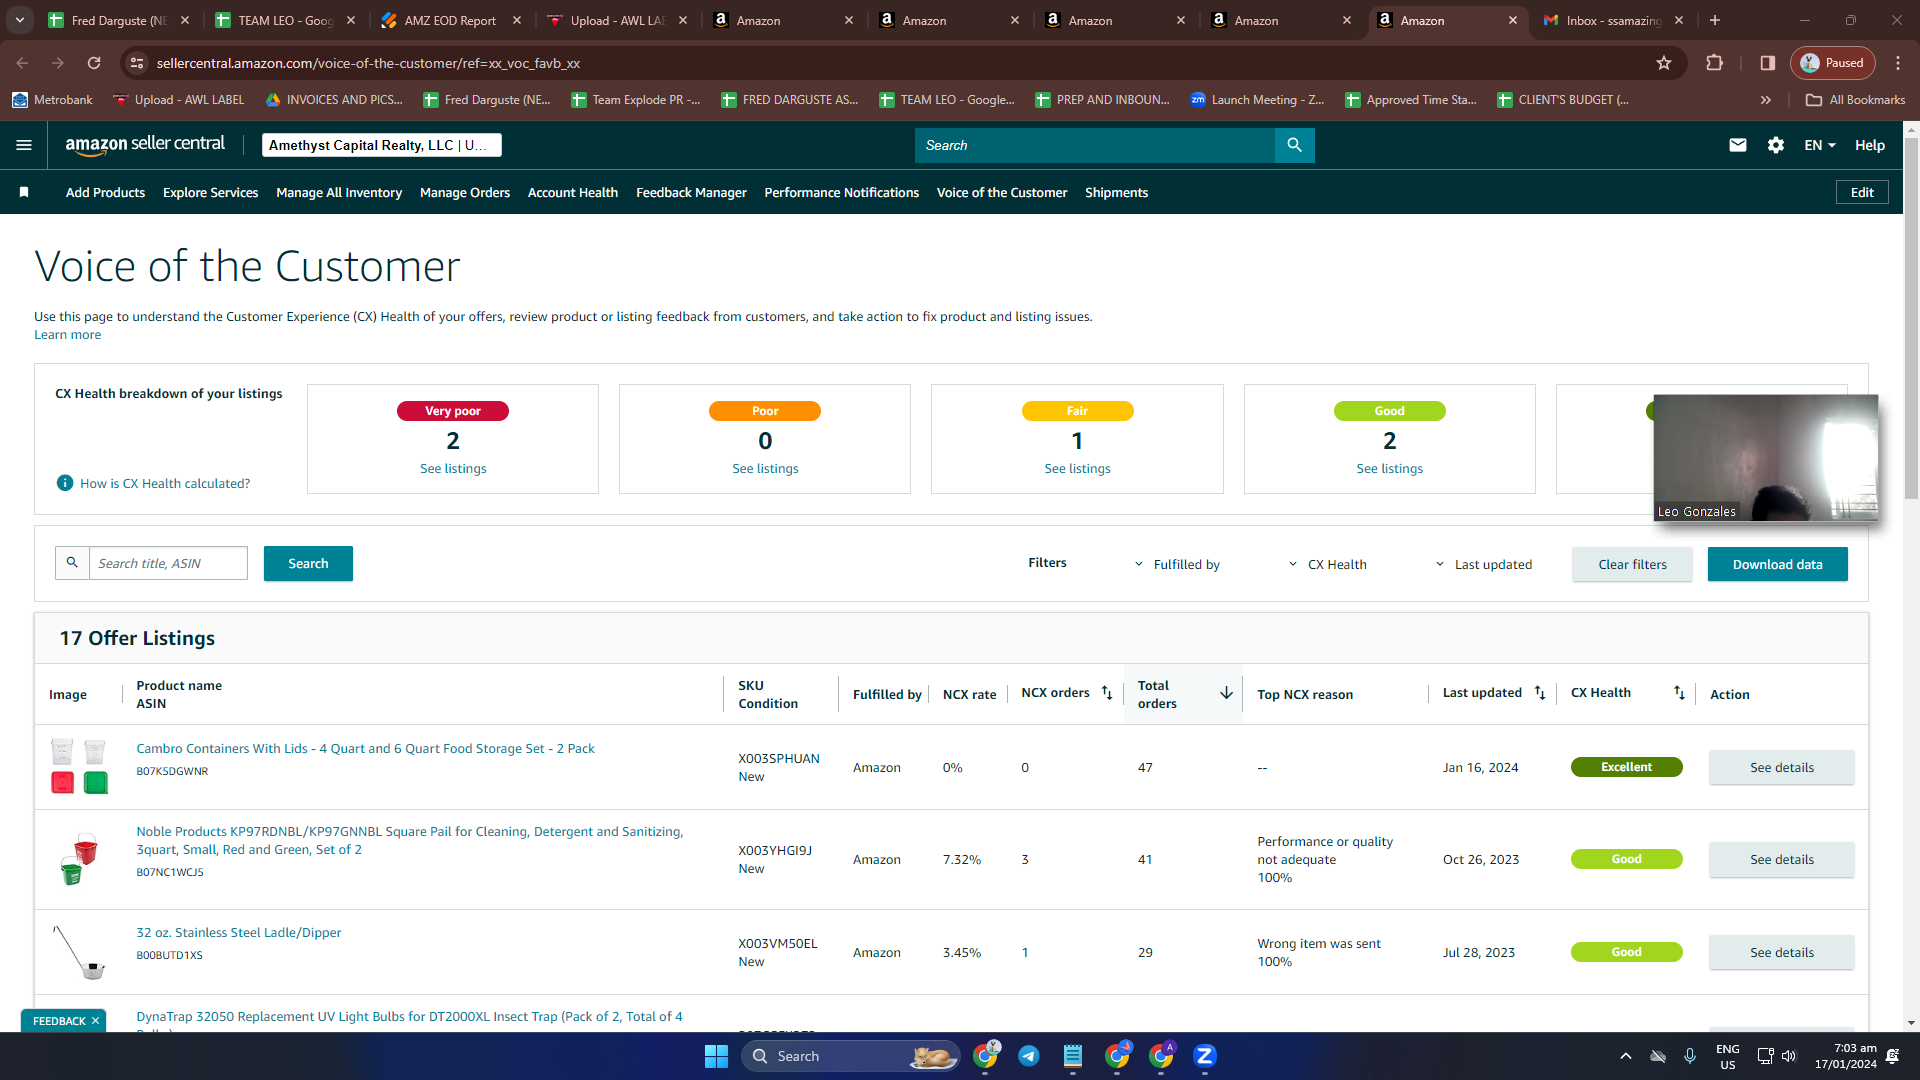Click the Amazon Seller Central logo
This screenshot has height=1080, width=1920.
[145, 145]
